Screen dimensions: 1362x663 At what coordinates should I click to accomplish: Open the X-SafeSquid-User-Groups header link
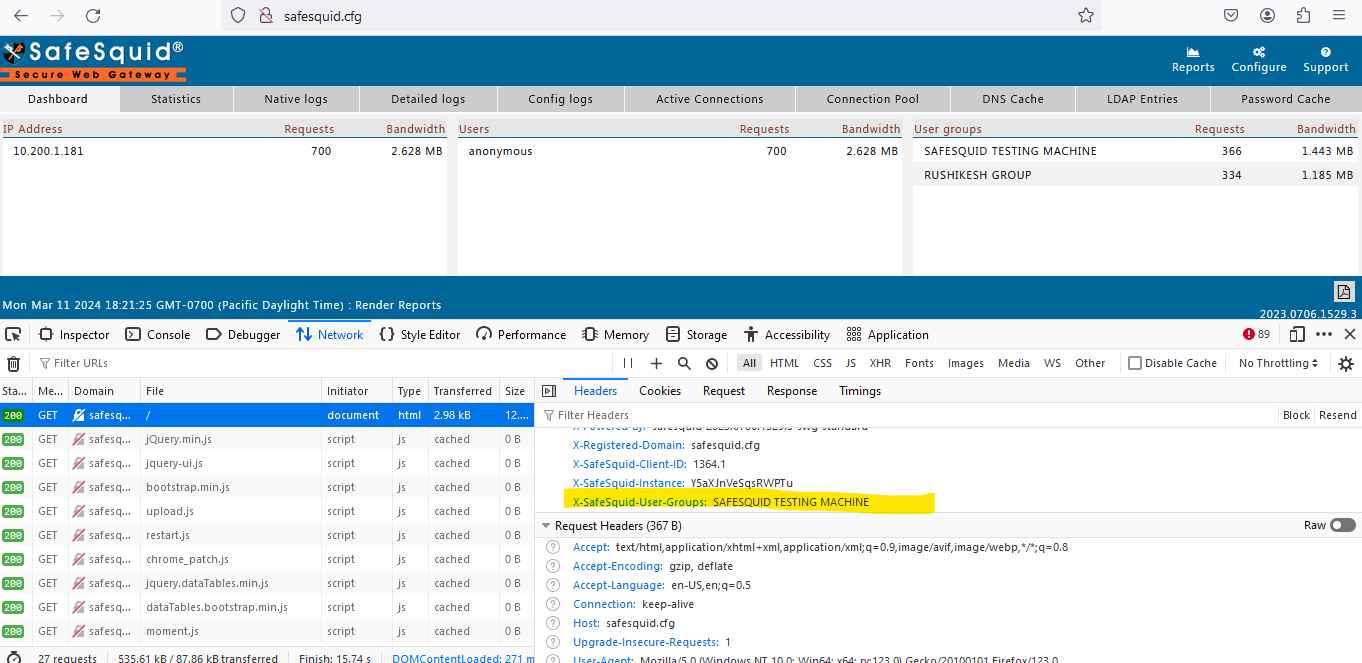pyautogui.click(x=640, y=502)
